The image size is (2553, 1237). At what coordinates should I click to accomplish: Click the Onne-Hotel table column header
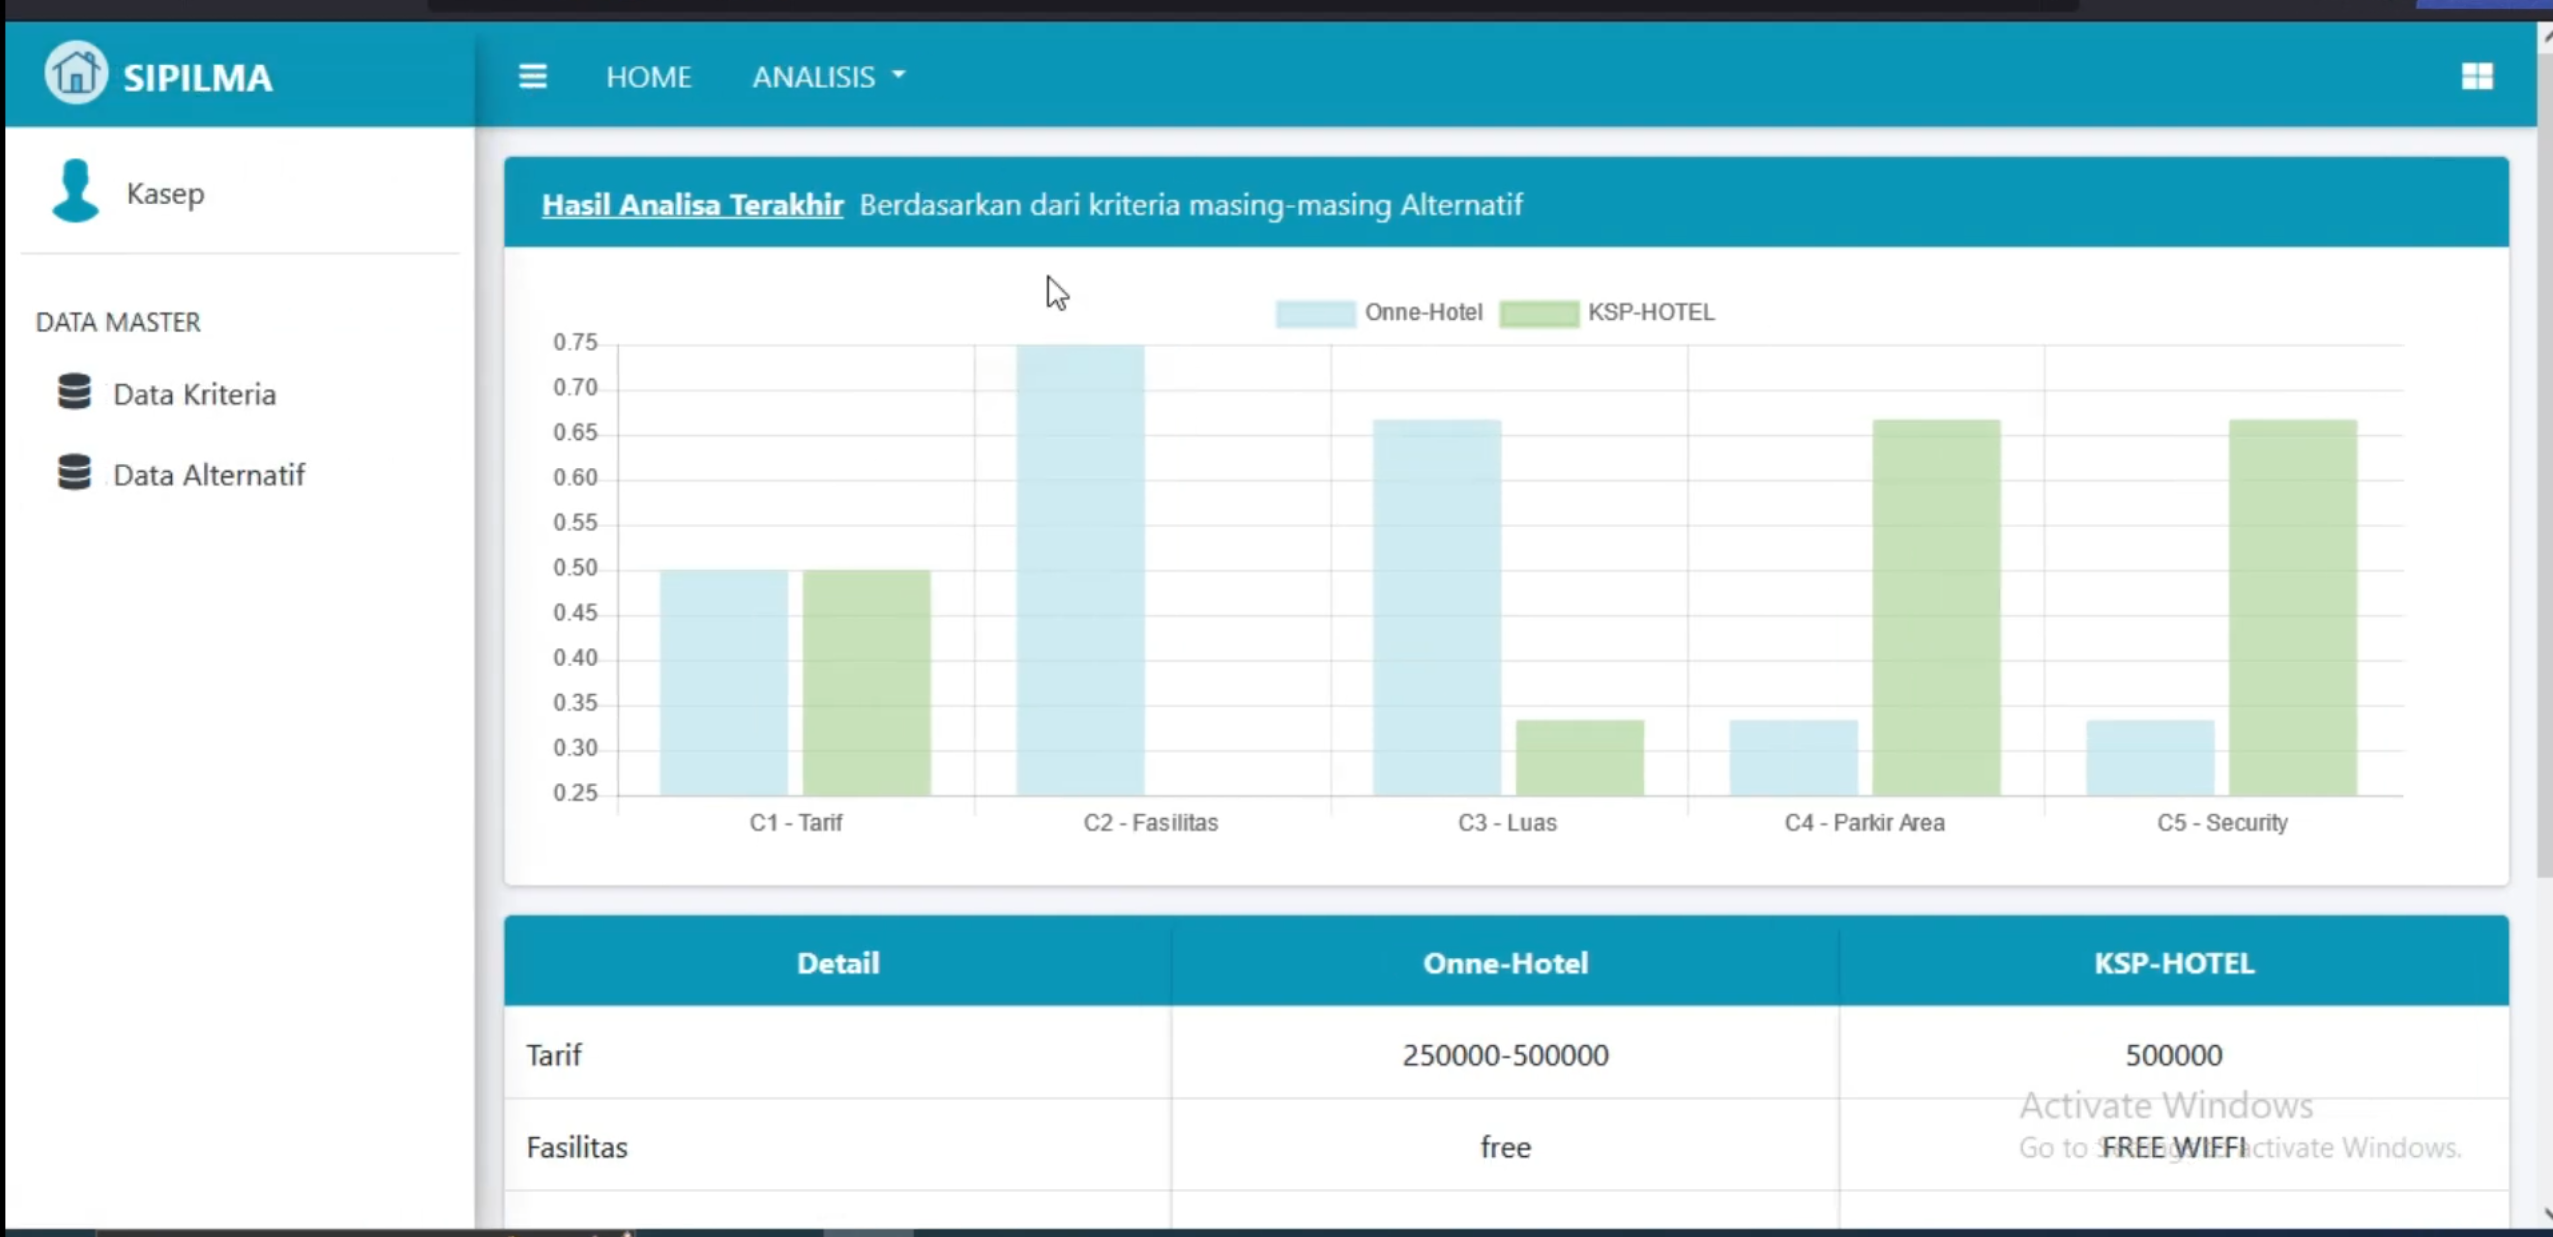[1505, 963]
